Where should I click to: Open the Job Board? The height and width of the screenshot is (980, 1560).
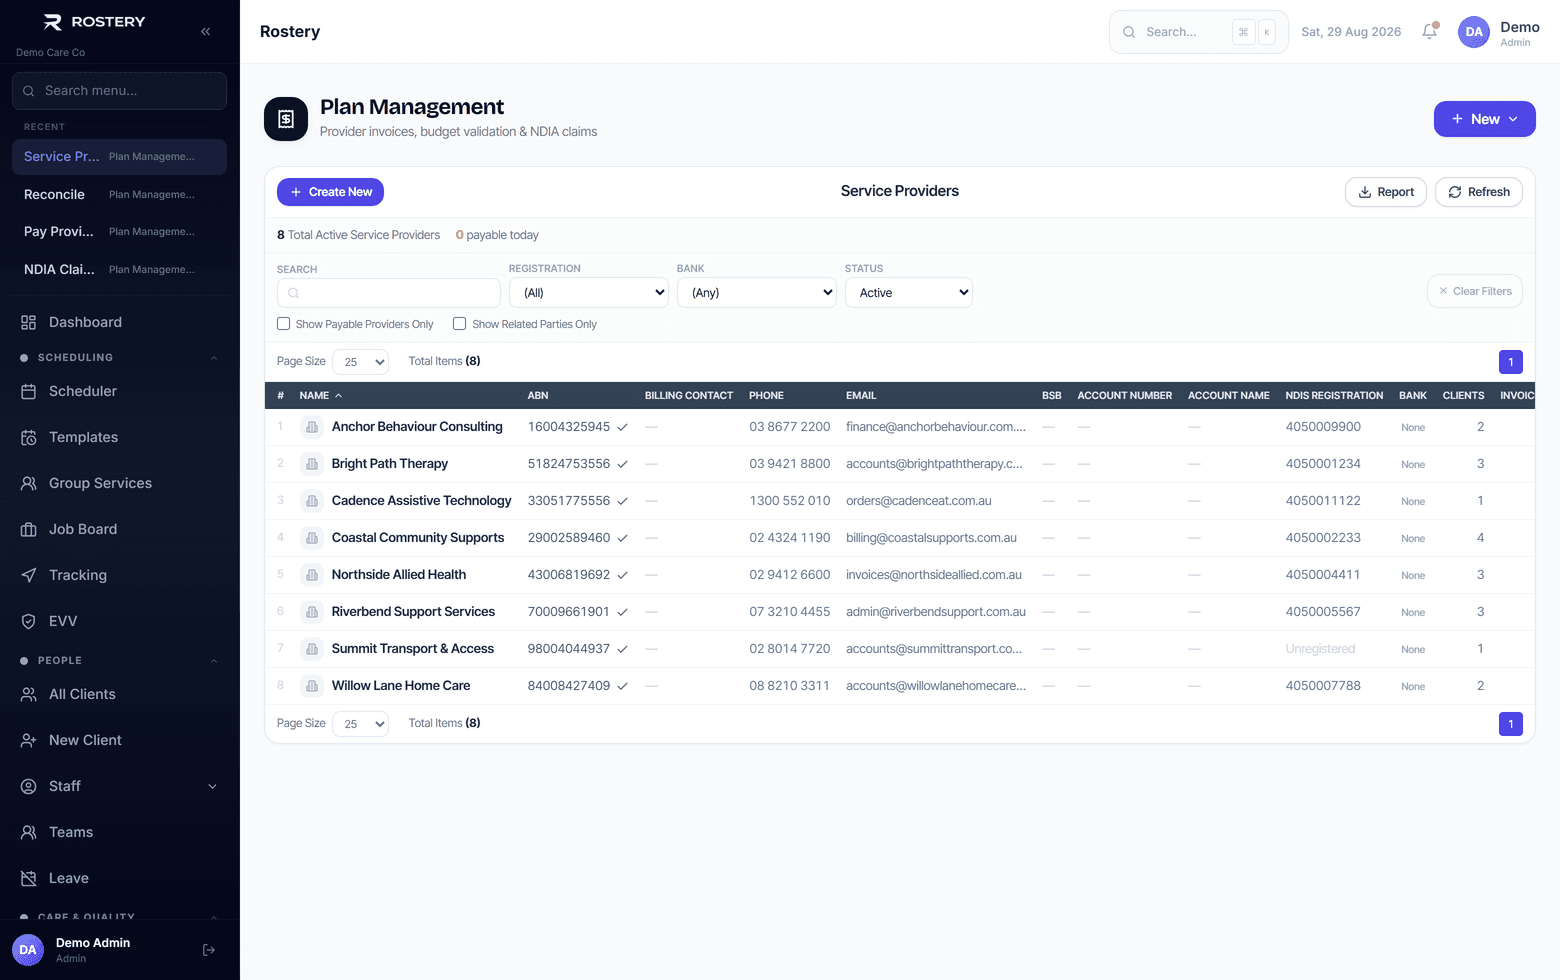pyautogui.click(x=120, y=529)
